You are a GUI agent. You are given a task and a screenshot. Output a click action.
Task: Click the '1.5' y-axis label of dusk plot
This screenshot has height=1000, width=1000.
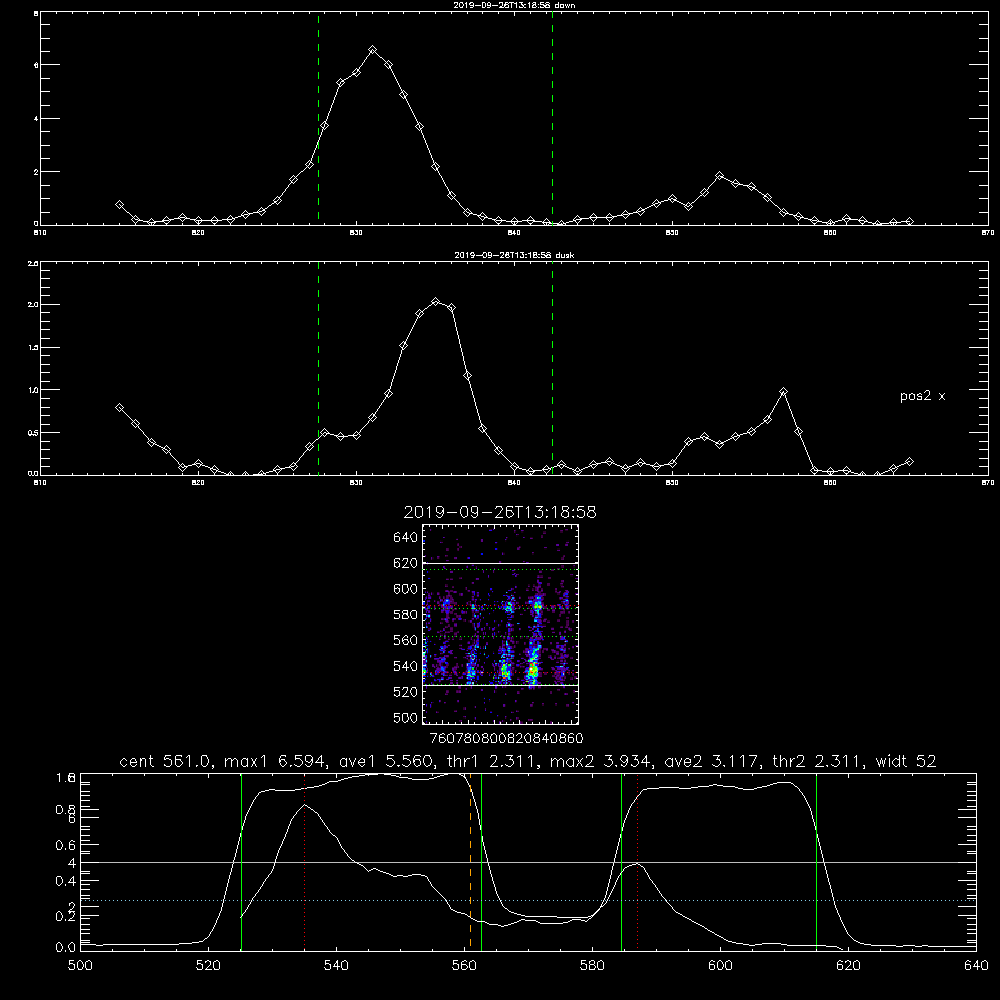click(33, 348)
